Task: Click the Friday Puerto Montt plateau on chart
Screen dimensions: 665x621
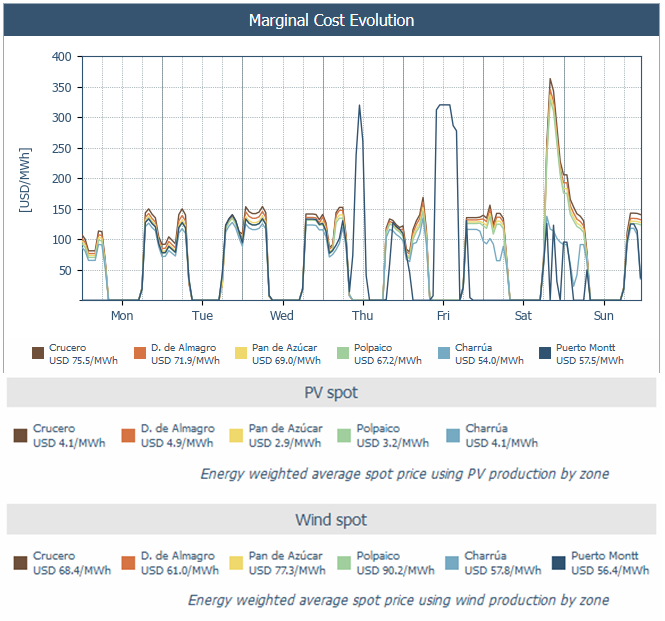Action: [443, 105]
